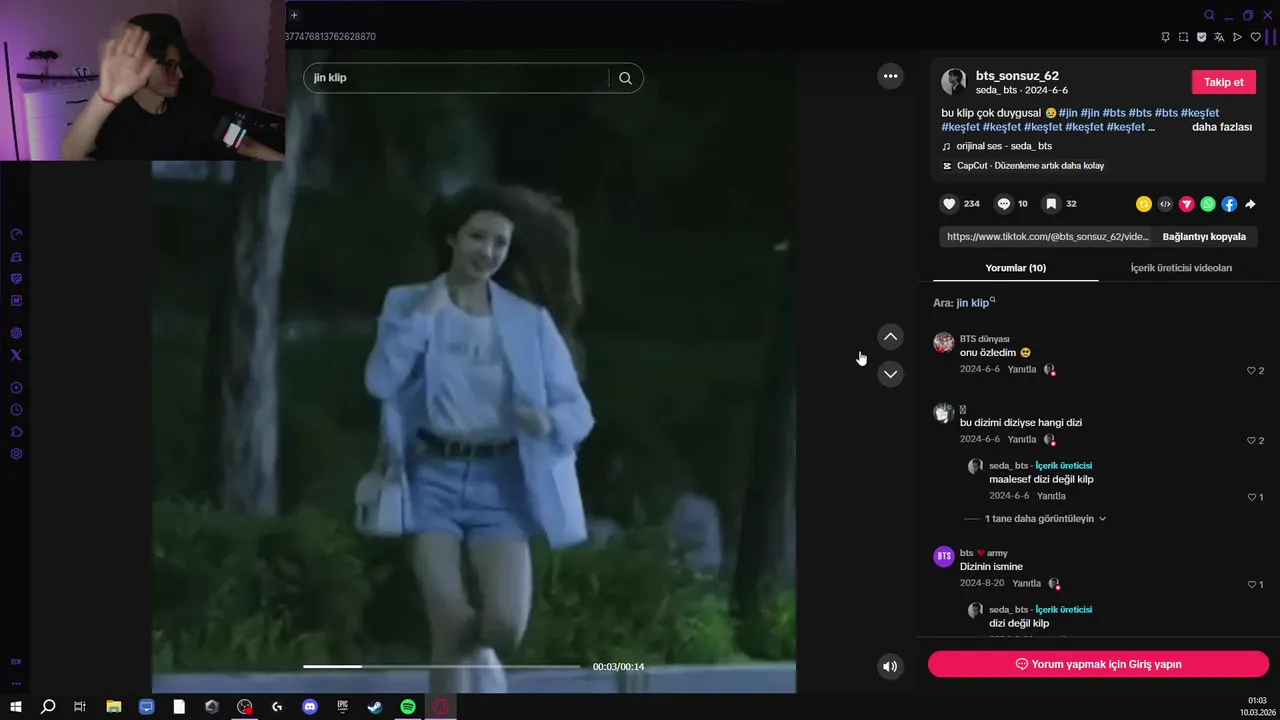This screenshot has width=1280, height=720.
Task: Expand the caption with daha fazlası
Action: (x=1222, y=127)
